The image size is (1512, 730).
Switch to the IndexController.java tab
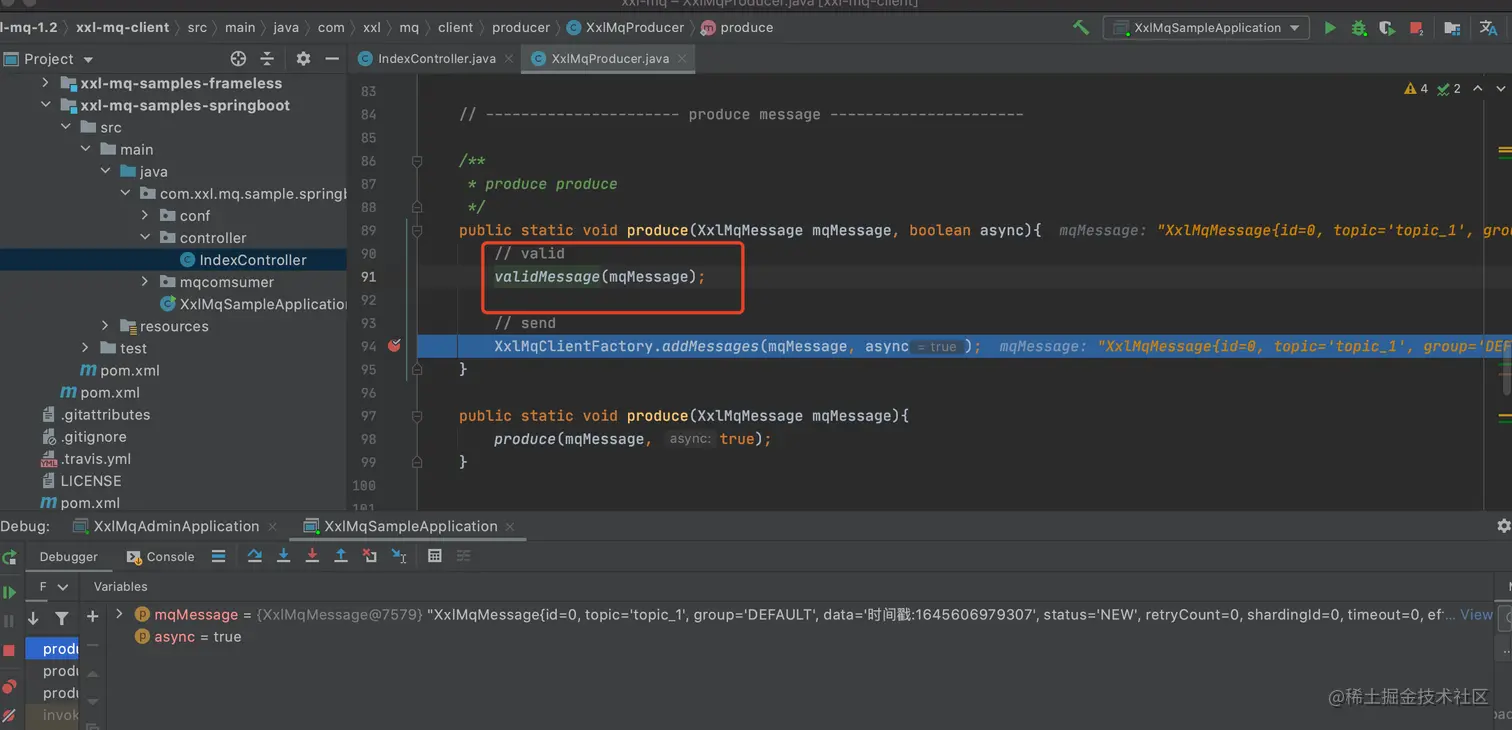point(436,59)
